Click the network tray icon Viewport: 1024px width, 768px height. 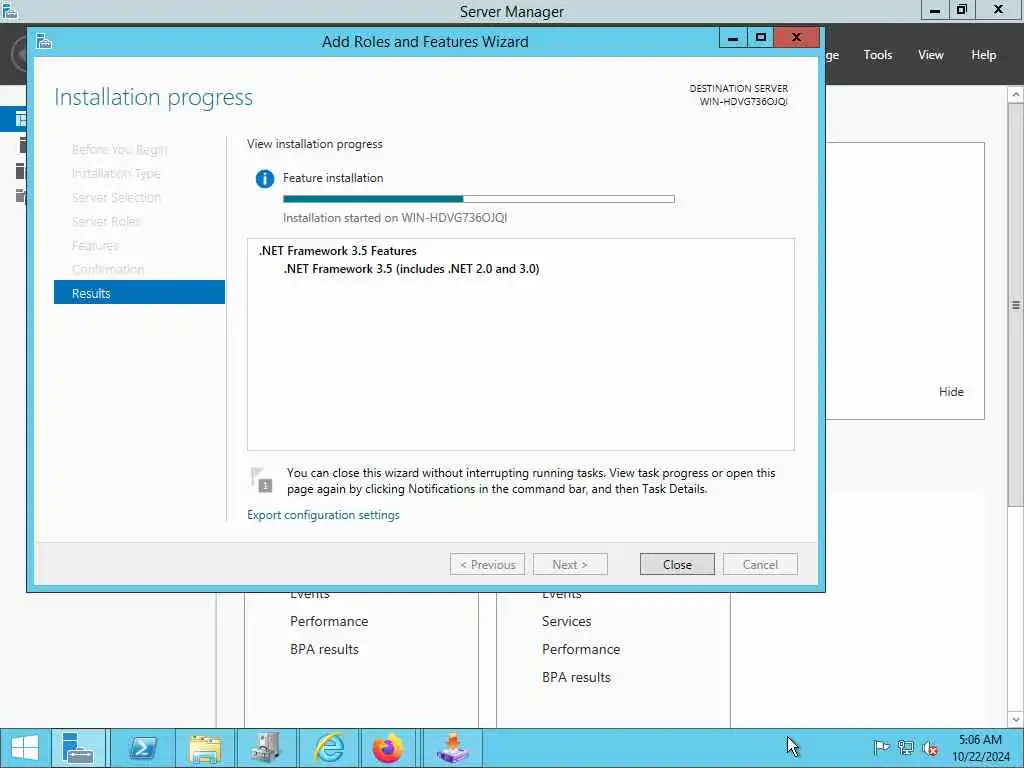(x=905, y=747)
